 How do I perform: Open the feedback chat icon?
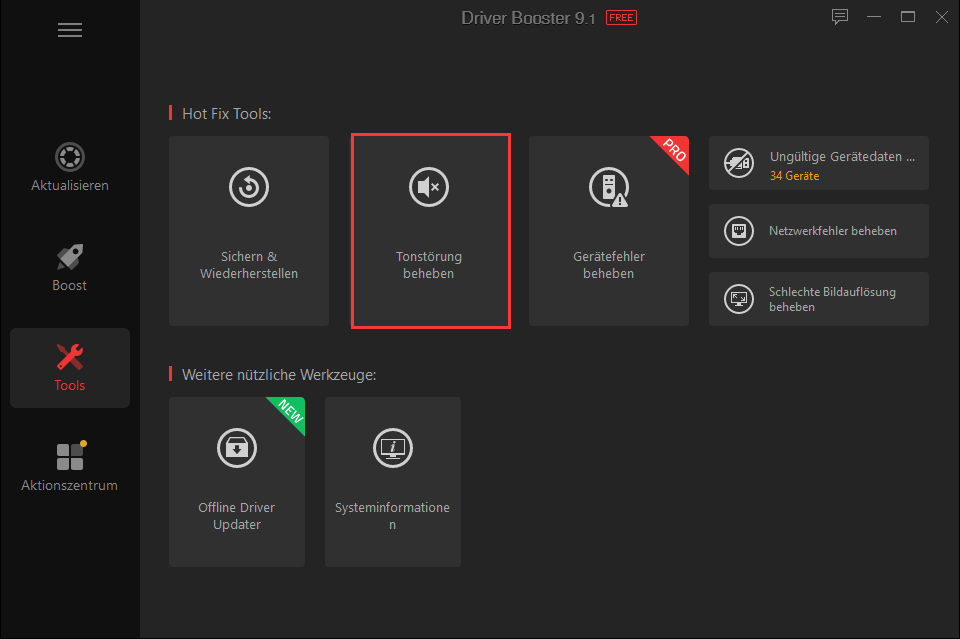[839, 17]
